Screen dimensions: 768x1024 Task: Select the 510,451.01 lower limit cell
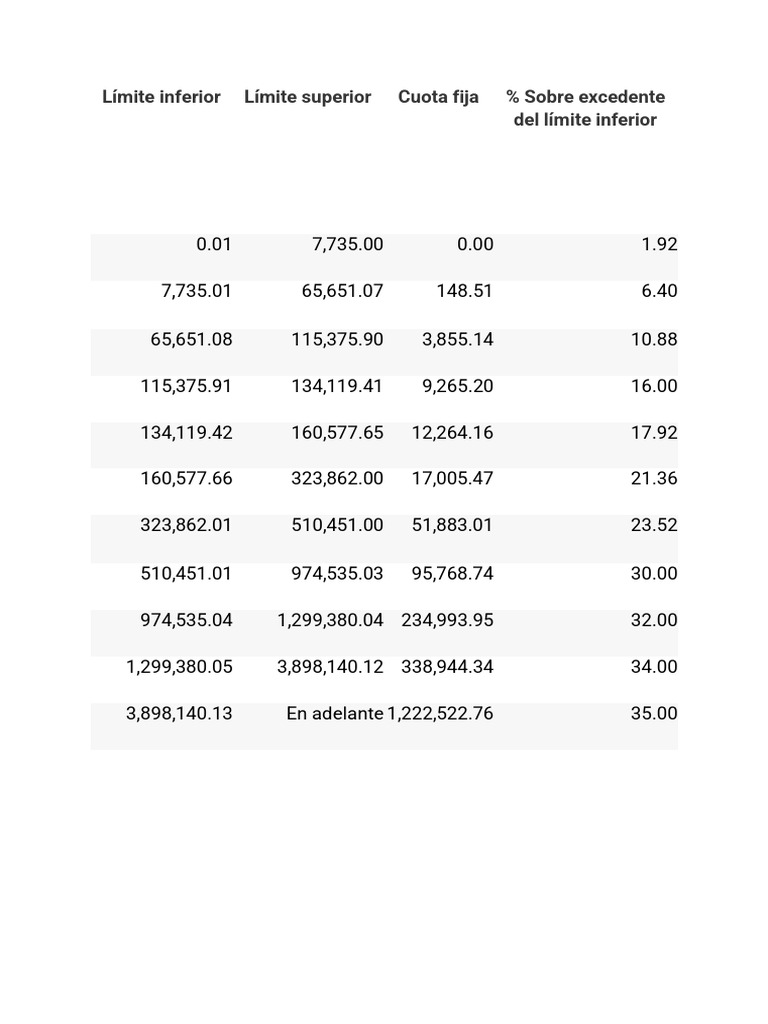[x=186, y=573]
